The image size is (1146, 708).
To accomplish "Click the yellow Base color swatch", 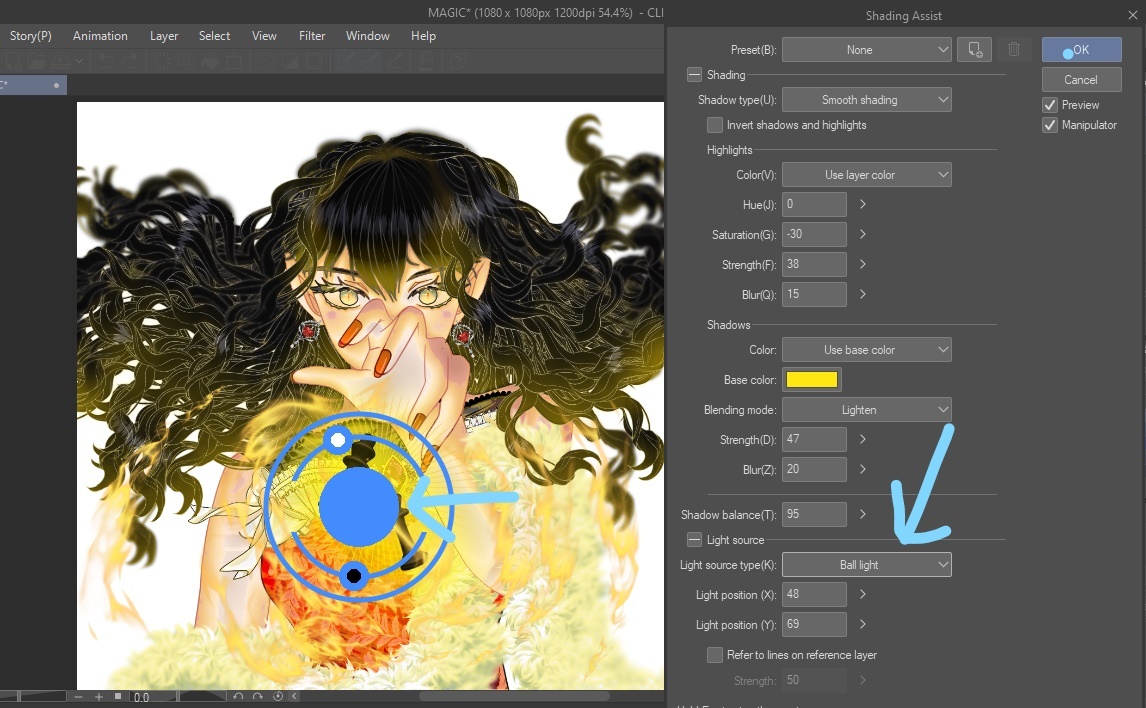I will [x=811, y=379].
